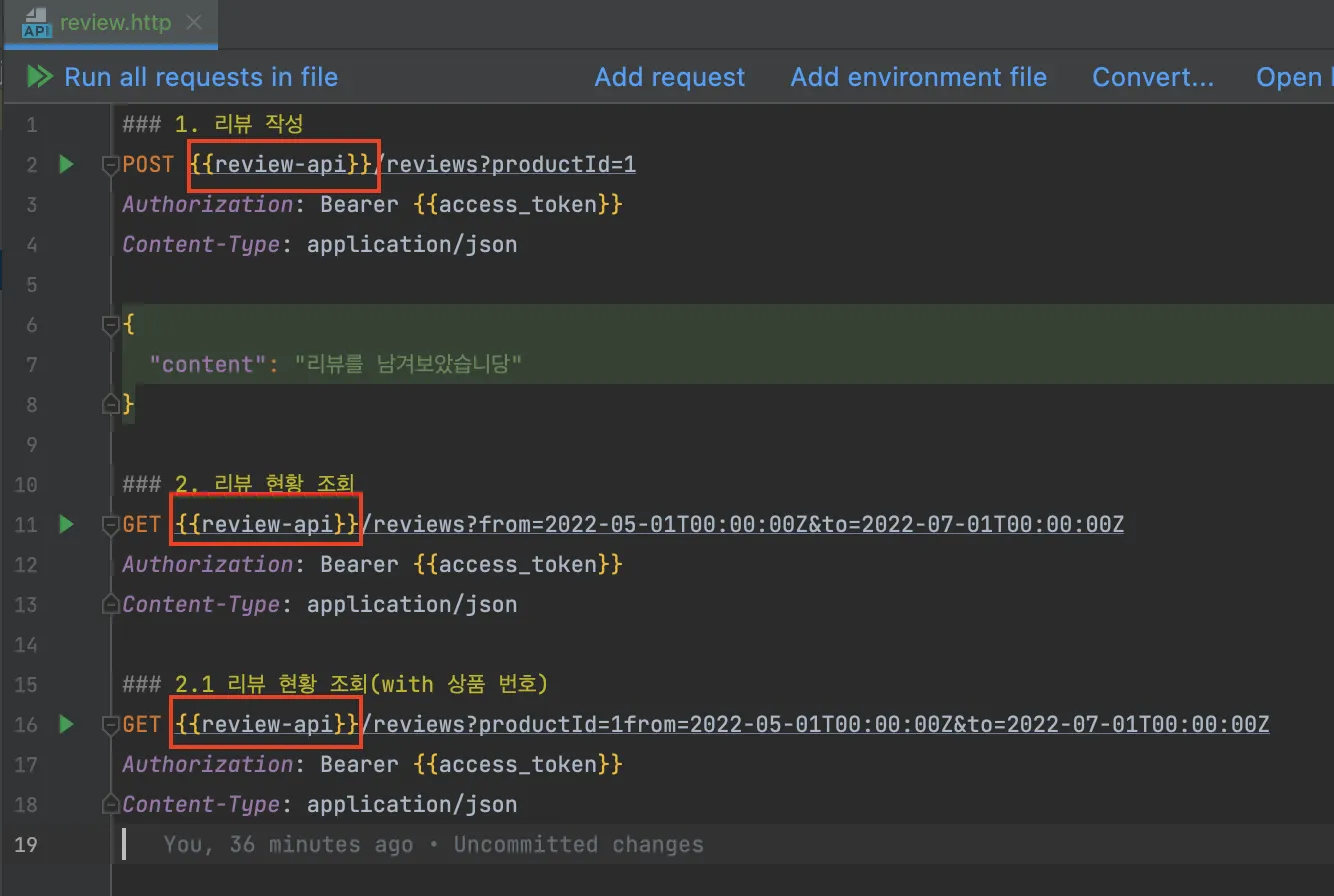Image resolution: width=1334 pixels, height=896 pixels.
Task: Collapse the JSON body at line 6
Action: tap(111, 325)
